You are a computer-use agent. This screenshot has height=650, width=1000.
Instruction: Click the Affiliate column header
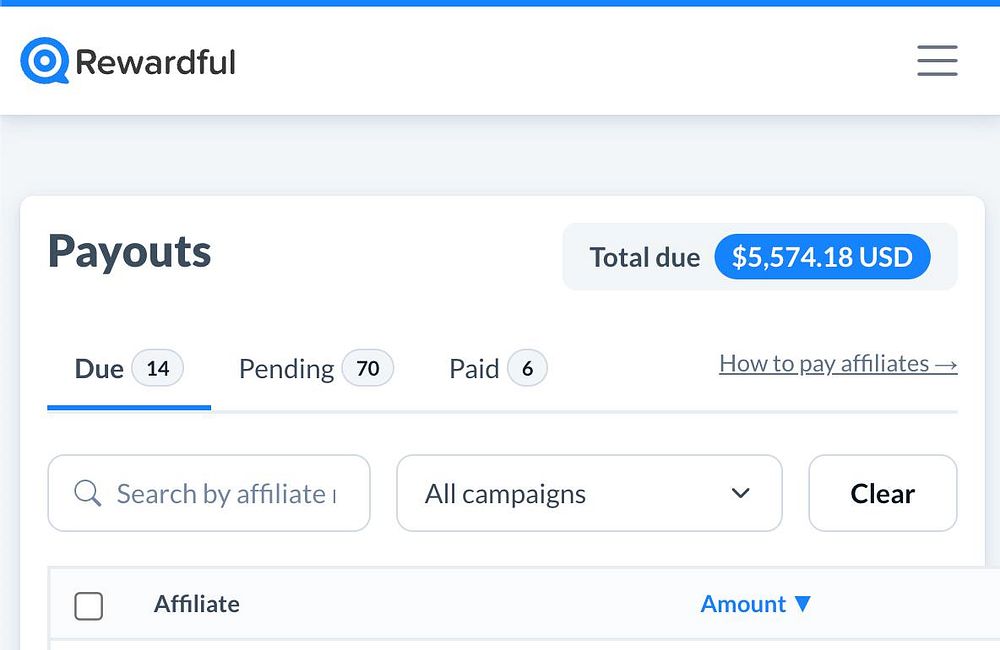(x=197, y=604)
